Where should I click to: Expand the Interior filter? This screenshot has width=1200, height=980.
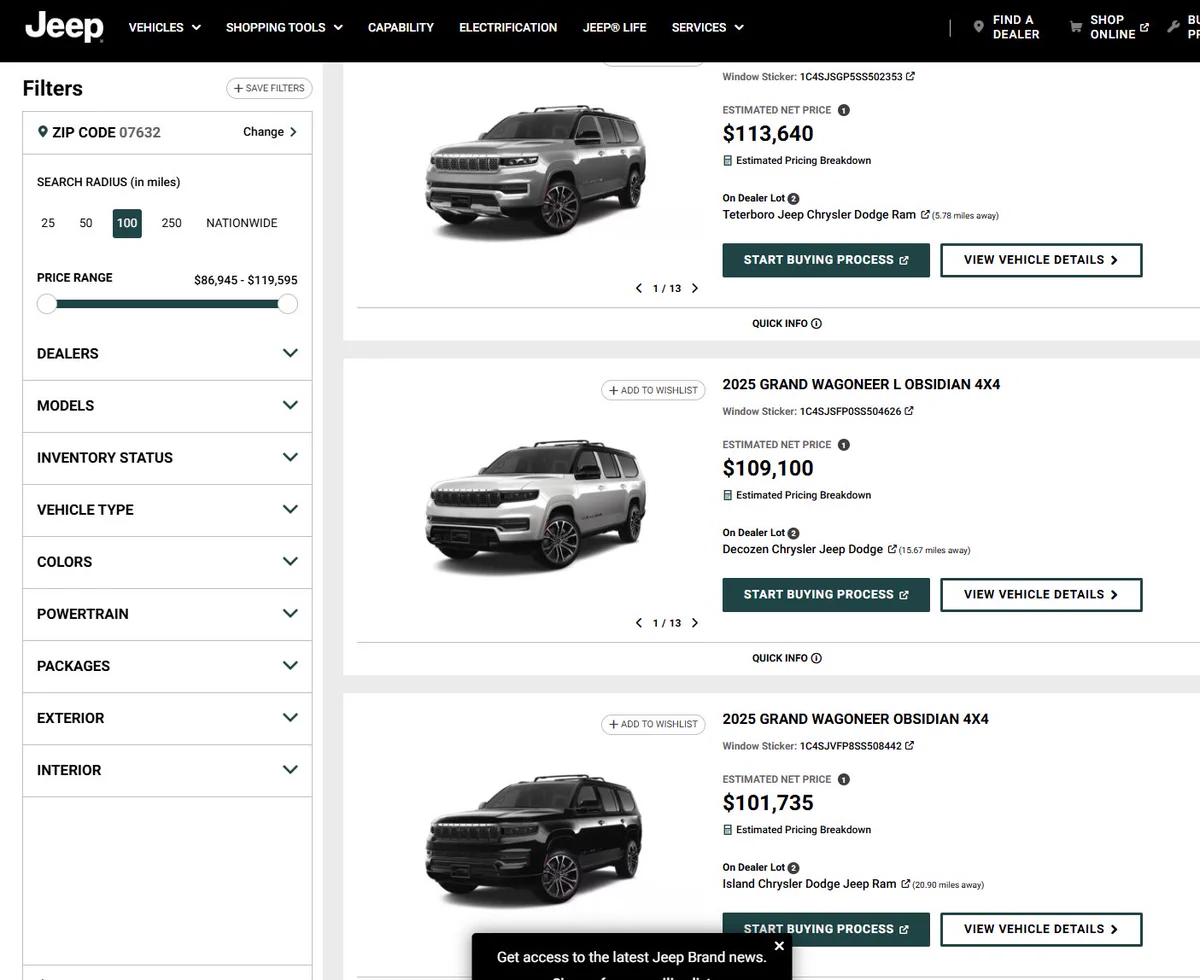(x=167, y=770)
